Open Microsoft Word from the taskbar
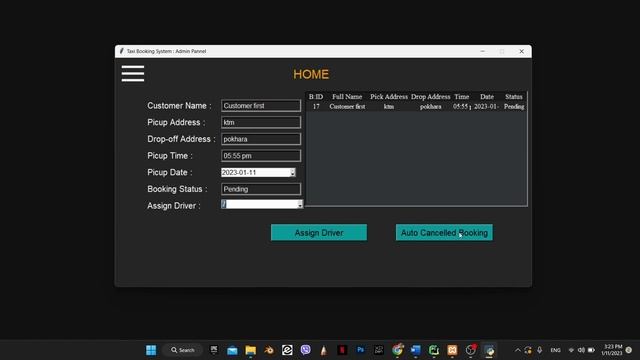Image resolution: width=640 pixels, height=360 pixels. [416, 350]
